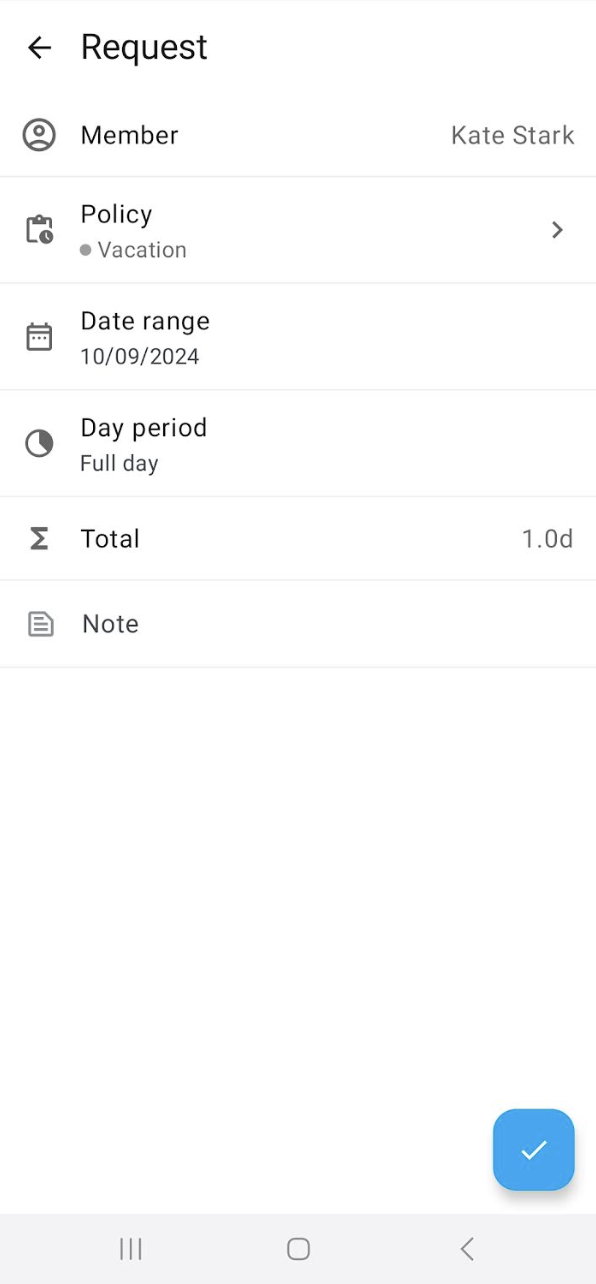Select the Member row for Kate Stark

pyautogui.click(x=298, y=135)
